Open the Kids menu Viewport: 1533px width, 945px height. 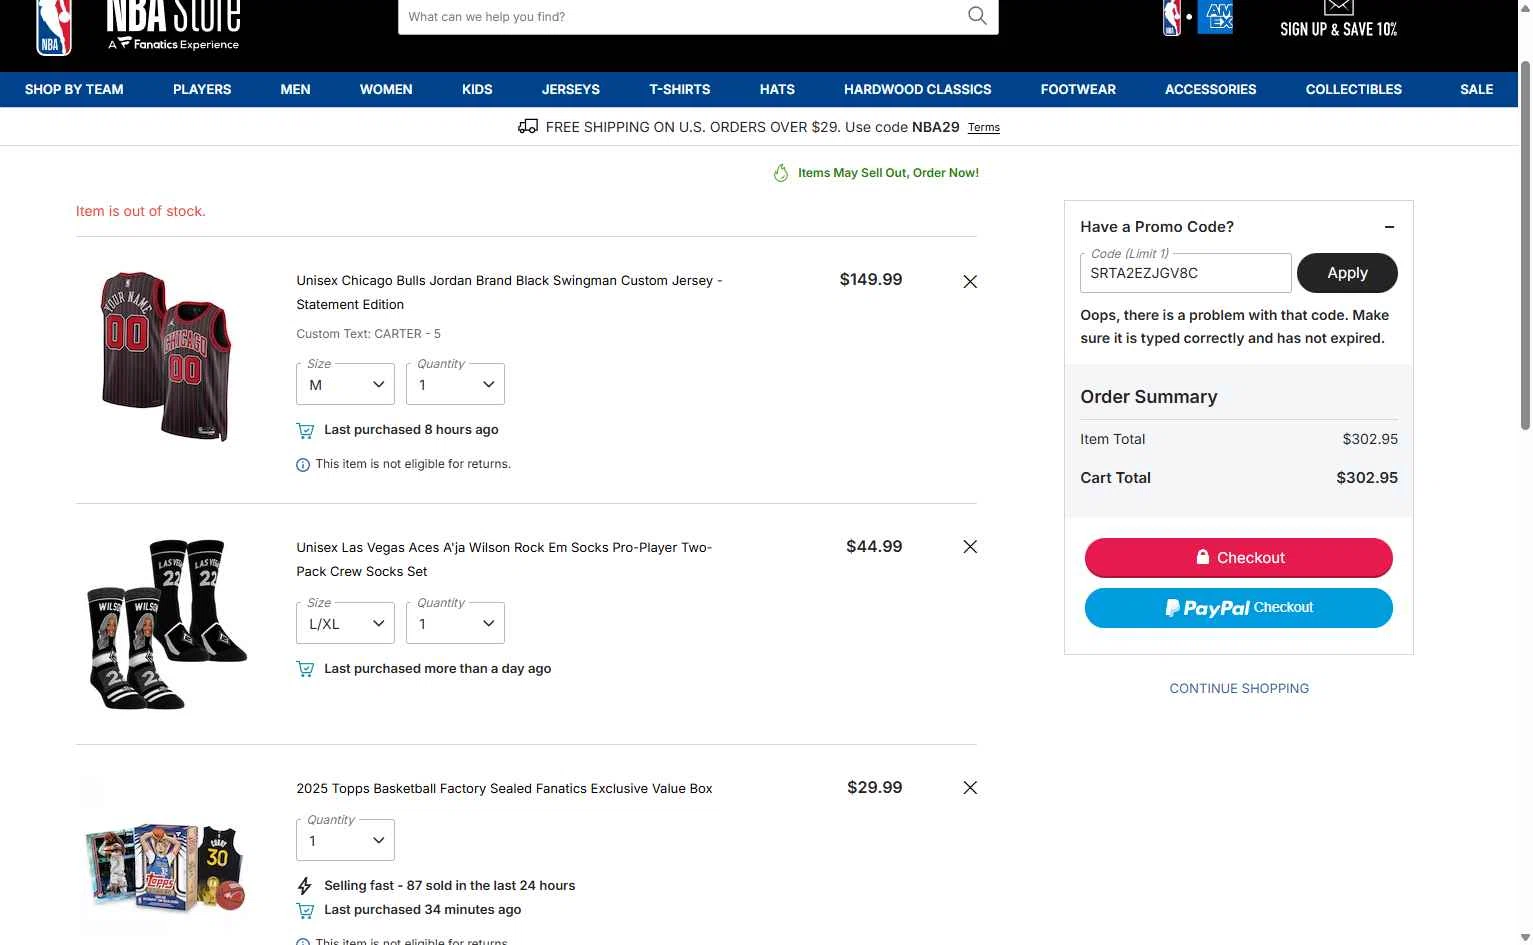click(x=477, y=89)
